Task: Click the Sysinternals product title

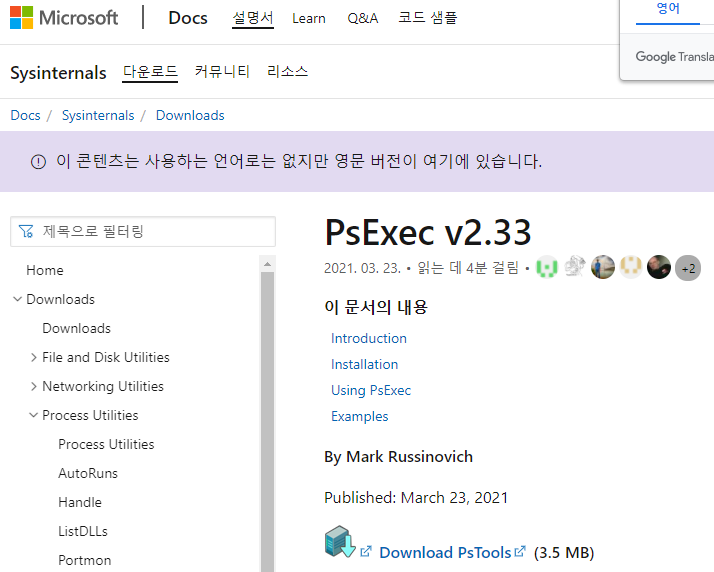Action: 58,73
